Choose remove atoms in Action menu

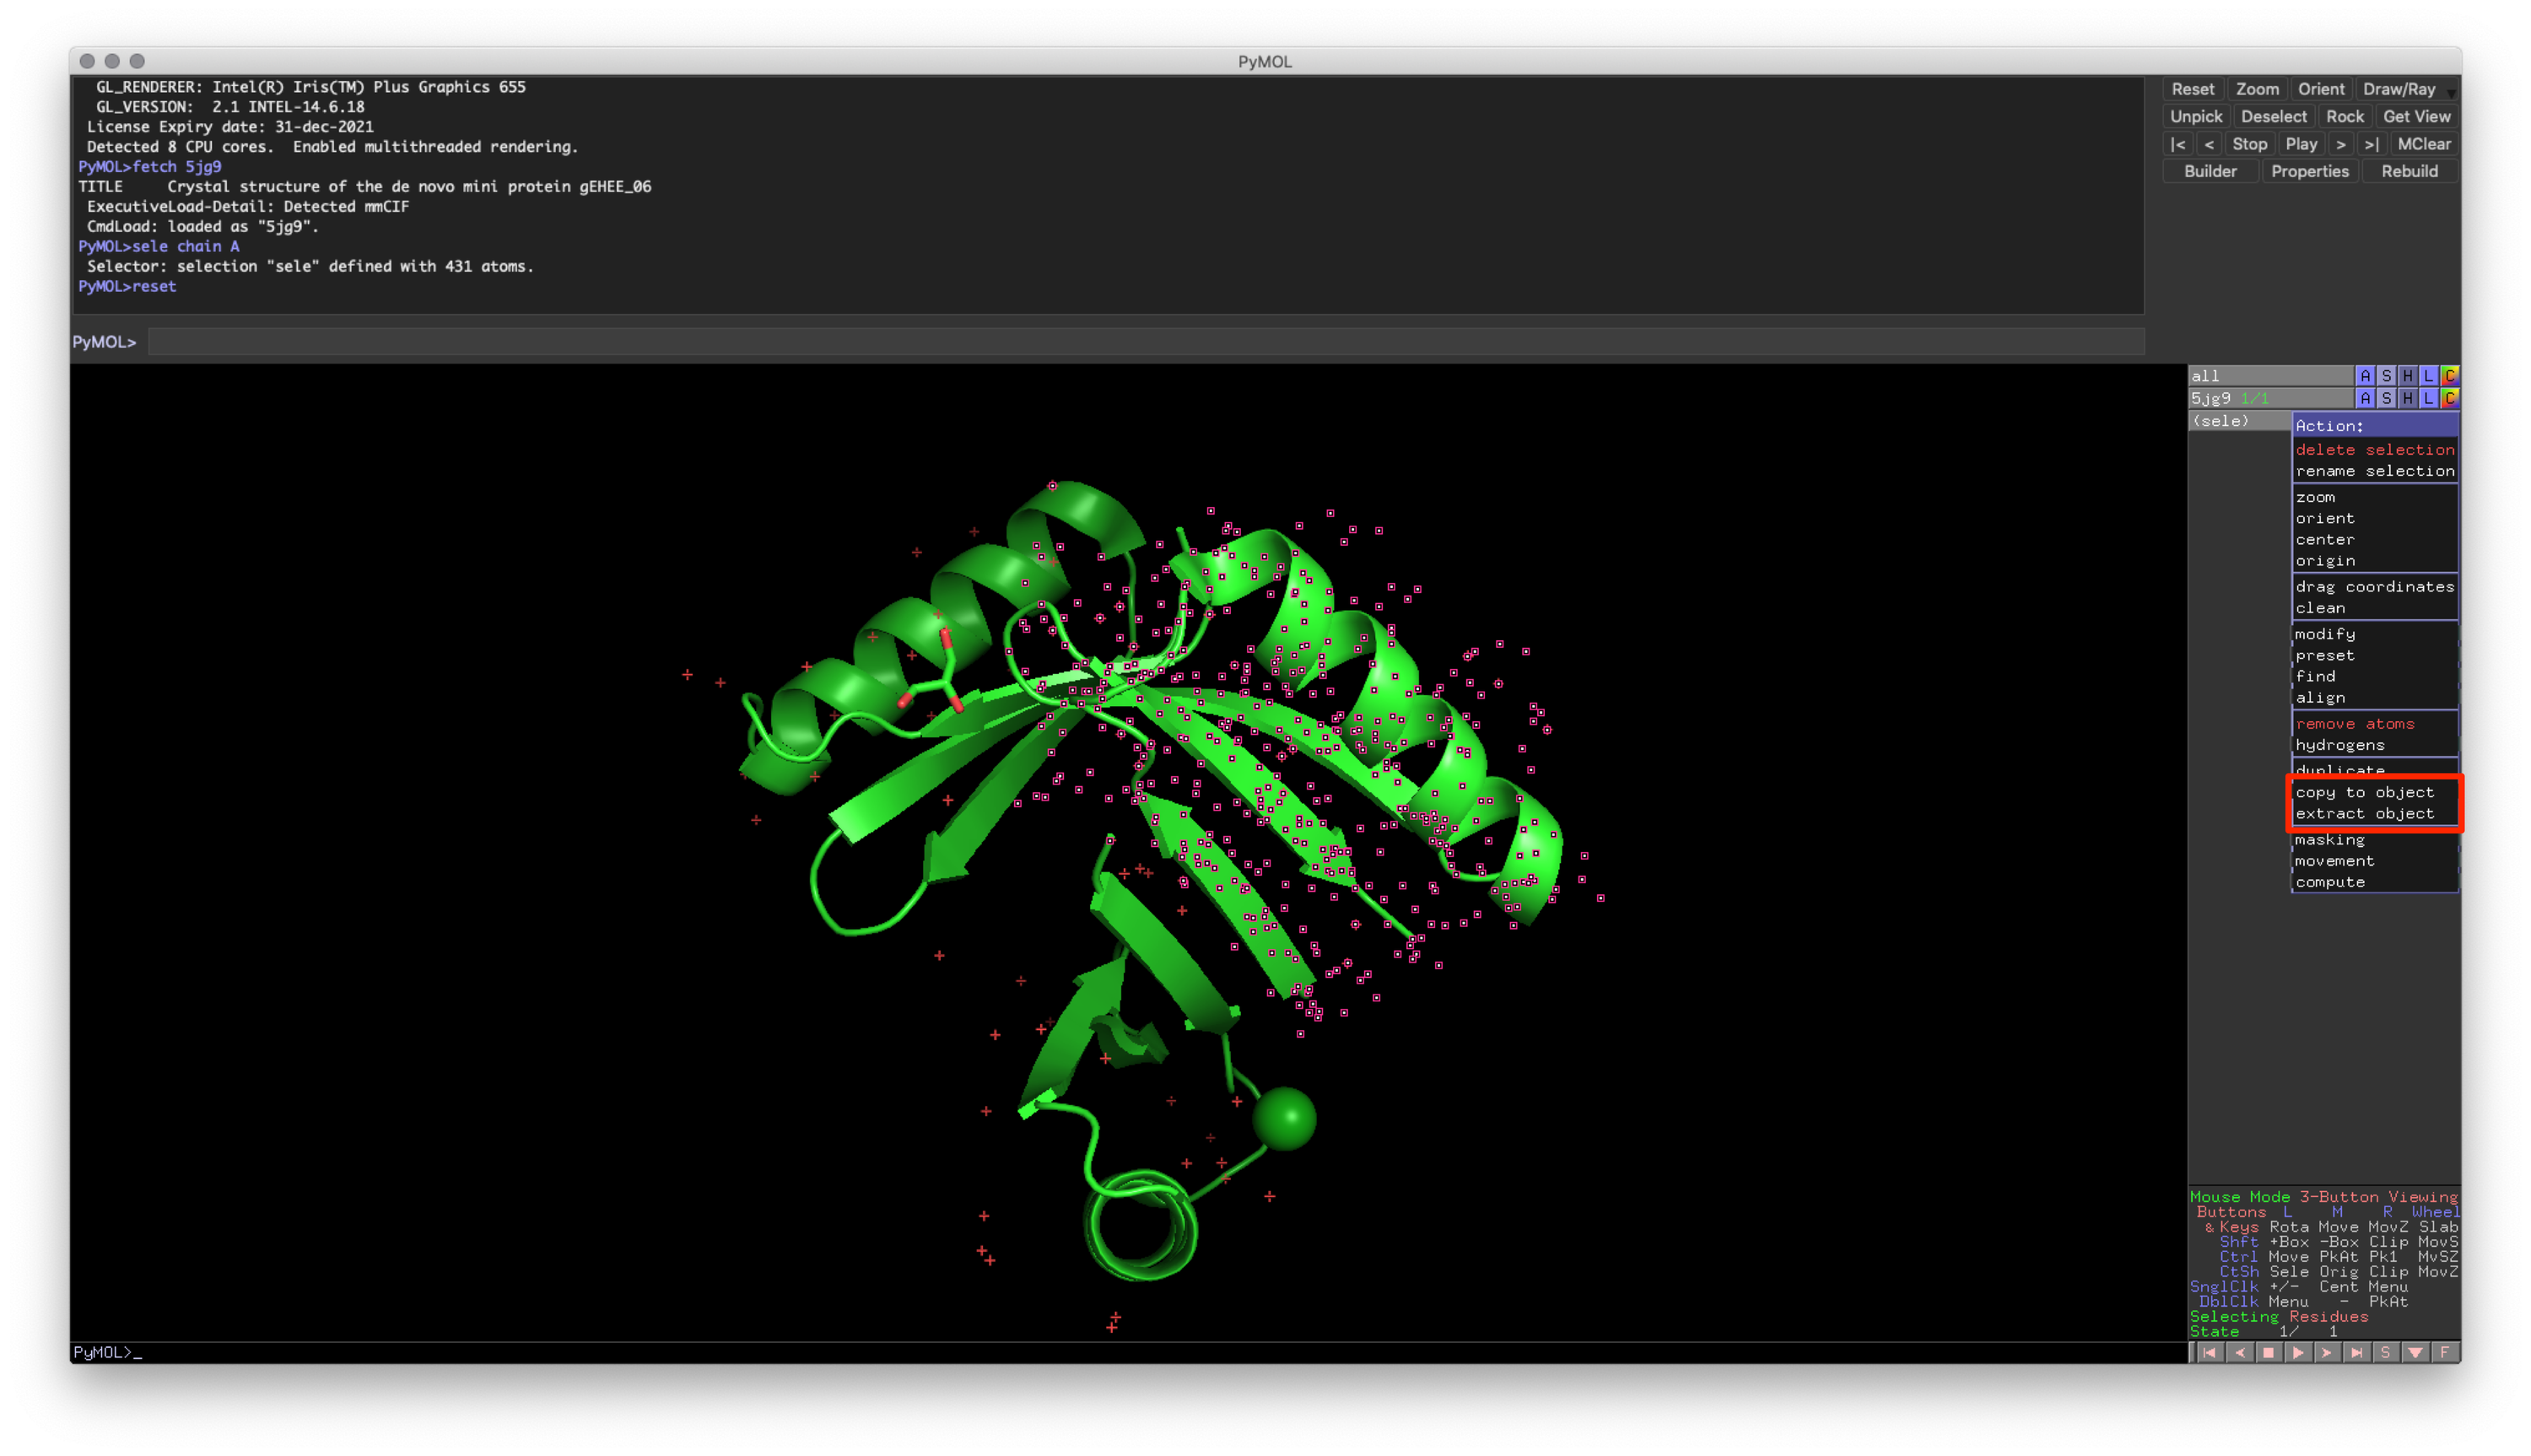(2374, 724)
